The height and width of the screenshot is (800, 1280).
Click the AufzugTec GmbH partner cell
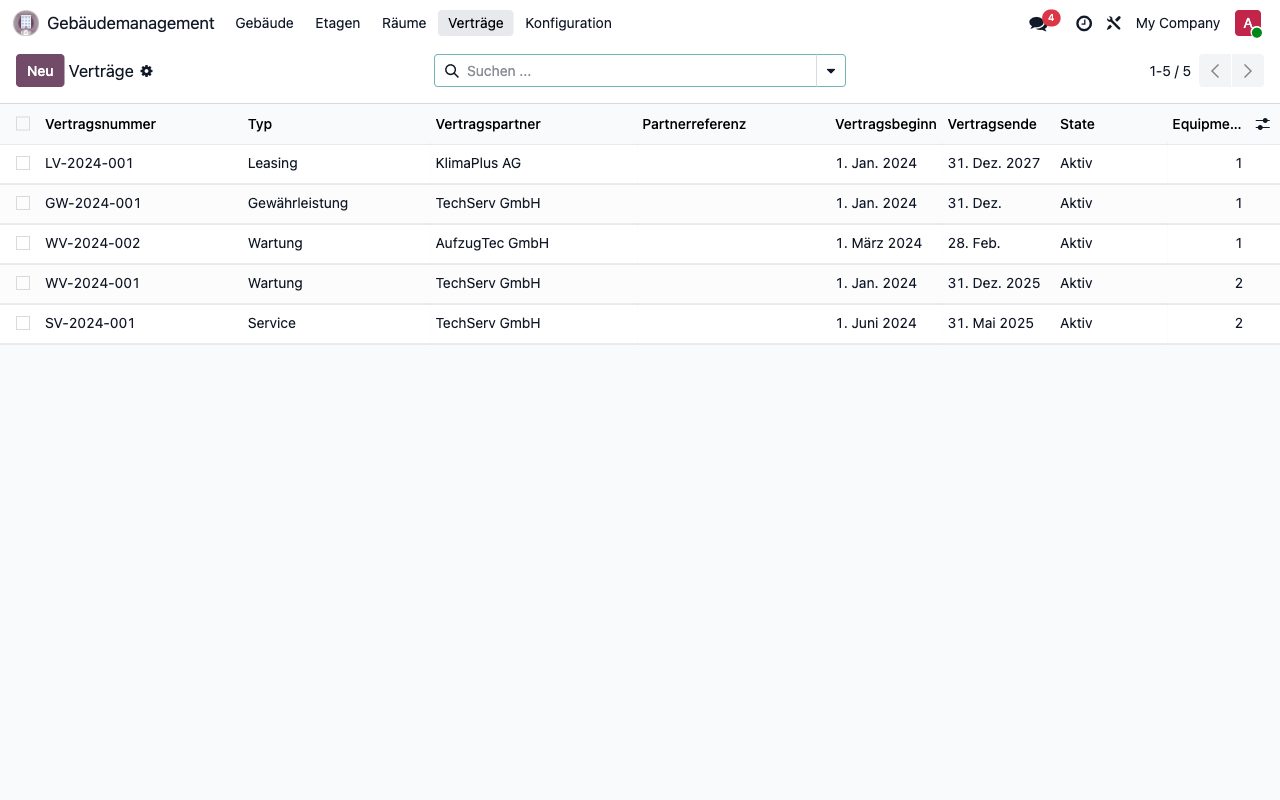point(492,243)
